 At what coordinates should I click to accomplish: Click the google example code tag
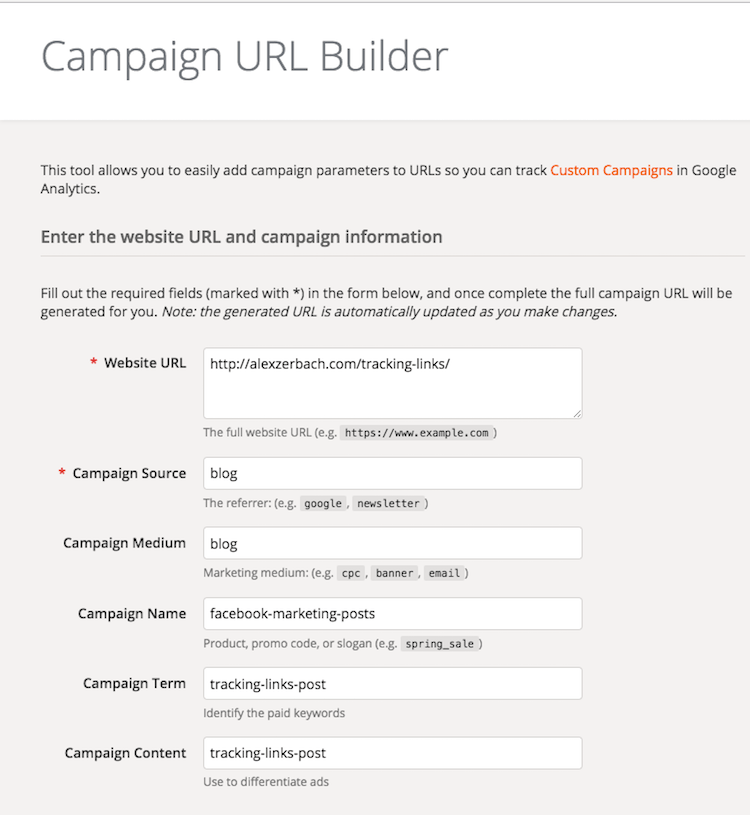323,503
